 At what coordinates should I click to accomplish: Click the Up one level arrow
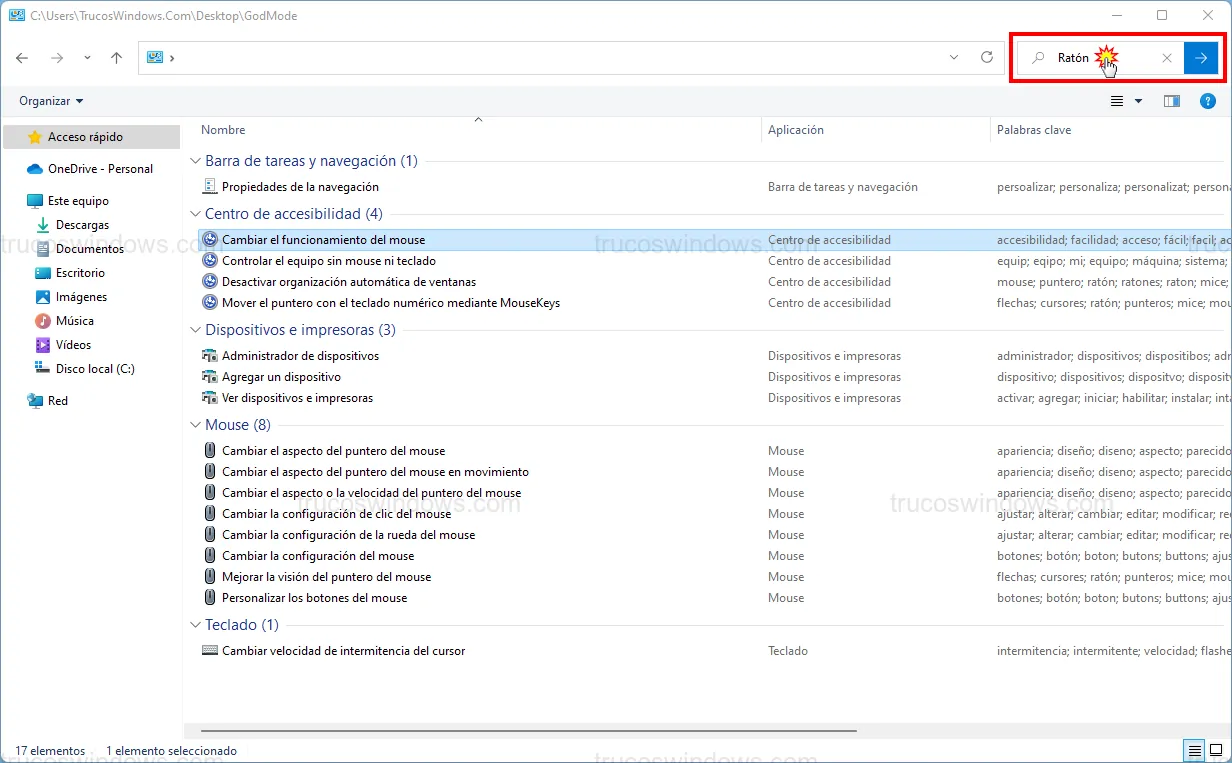[116, 58]
